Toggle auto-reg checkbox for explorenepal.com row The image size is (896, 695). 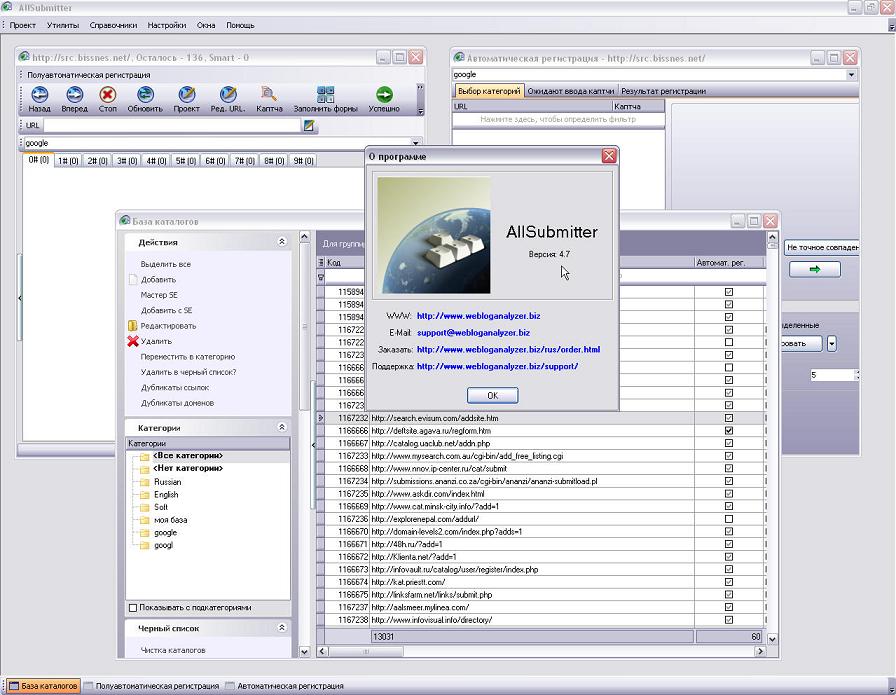(x=729, y=519)
